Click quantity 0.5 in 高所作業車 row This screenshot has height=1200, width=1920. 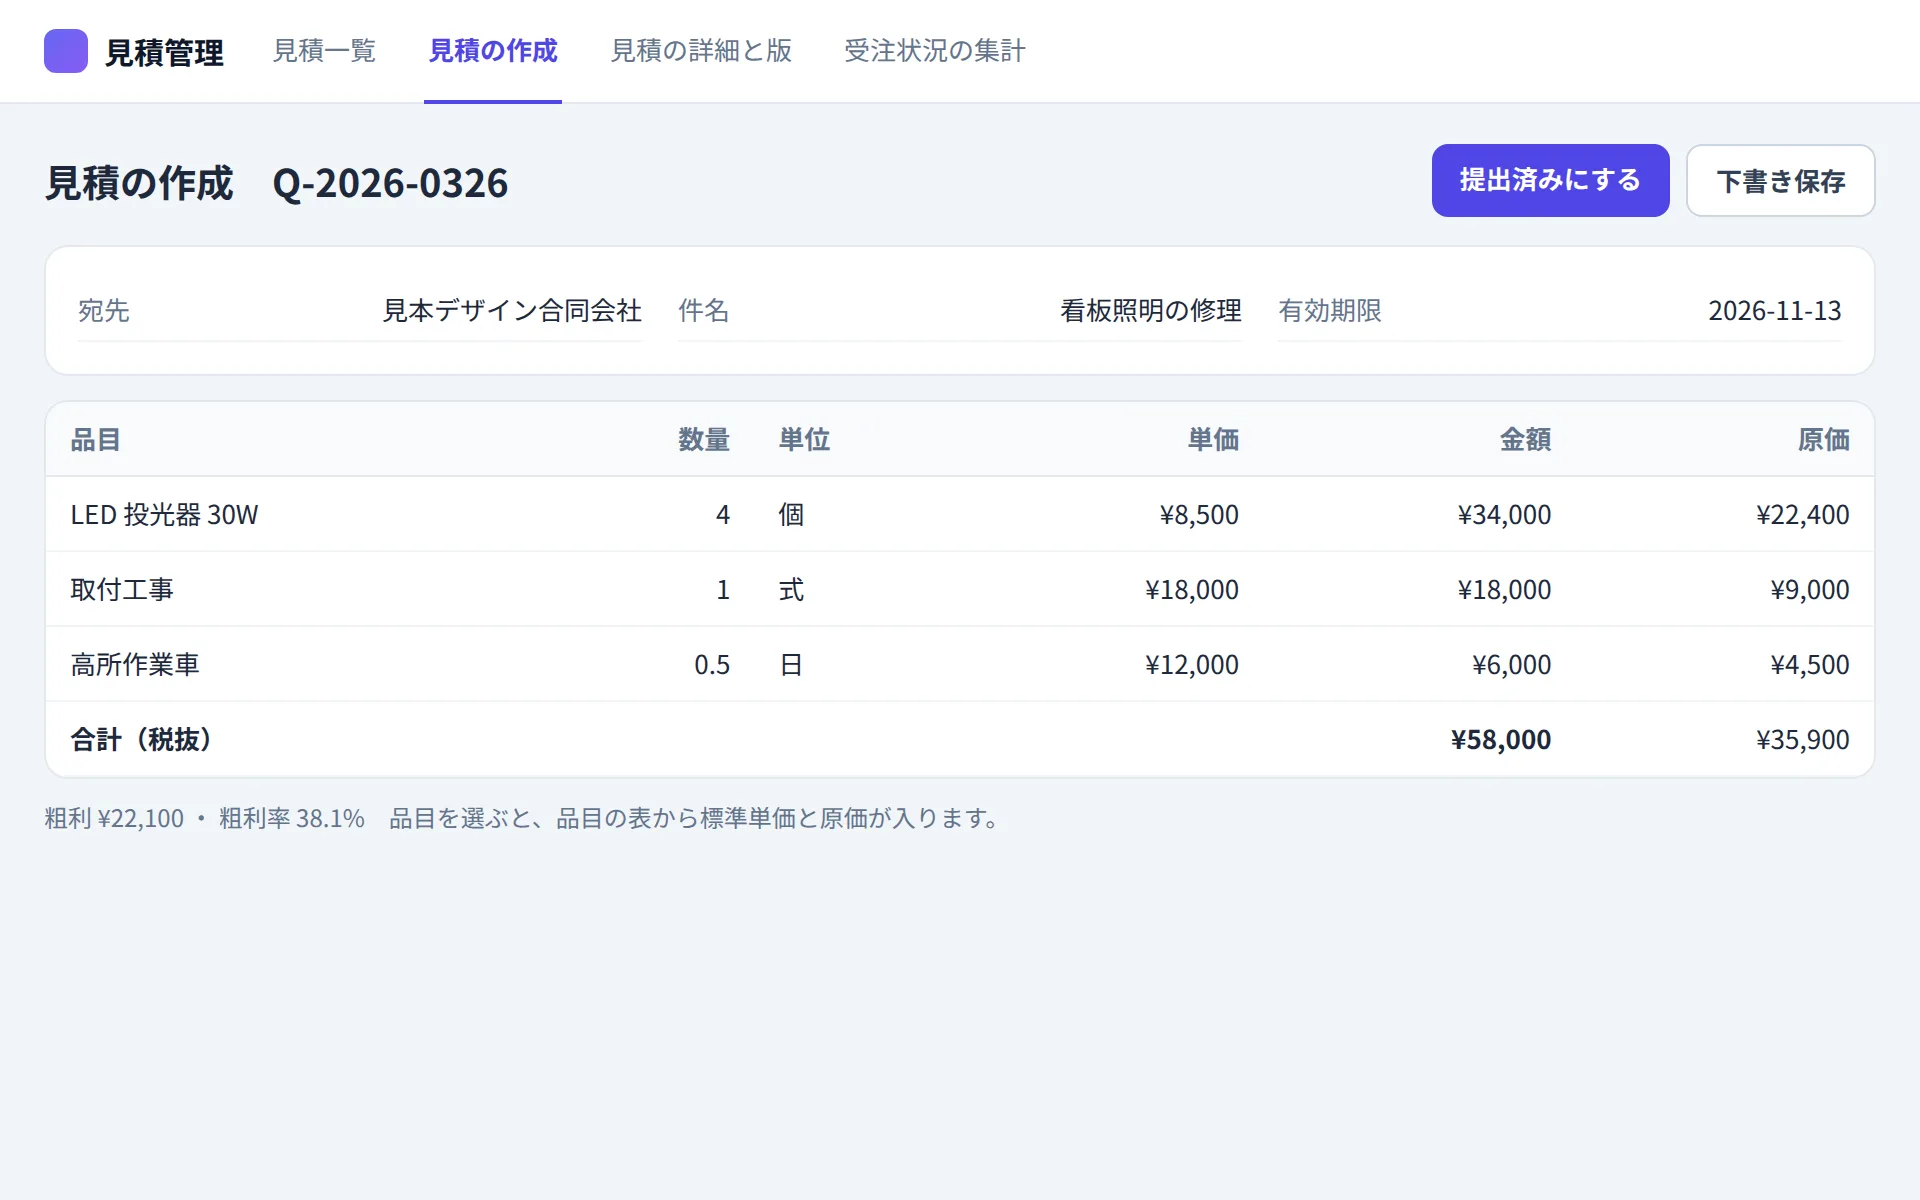coord(712,665)
